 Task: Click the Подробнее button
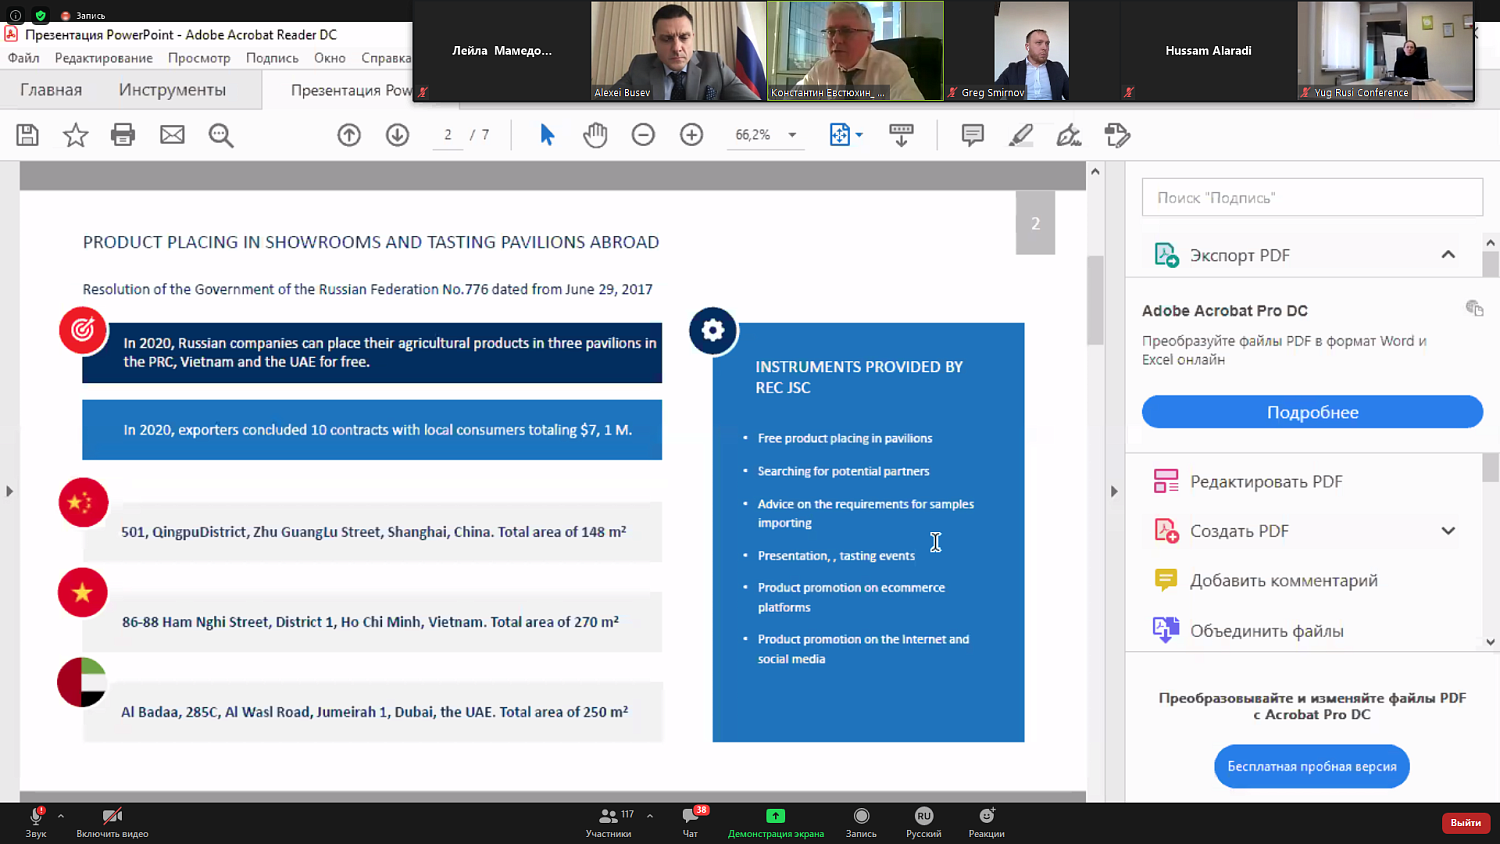[x=1312, y=412]
